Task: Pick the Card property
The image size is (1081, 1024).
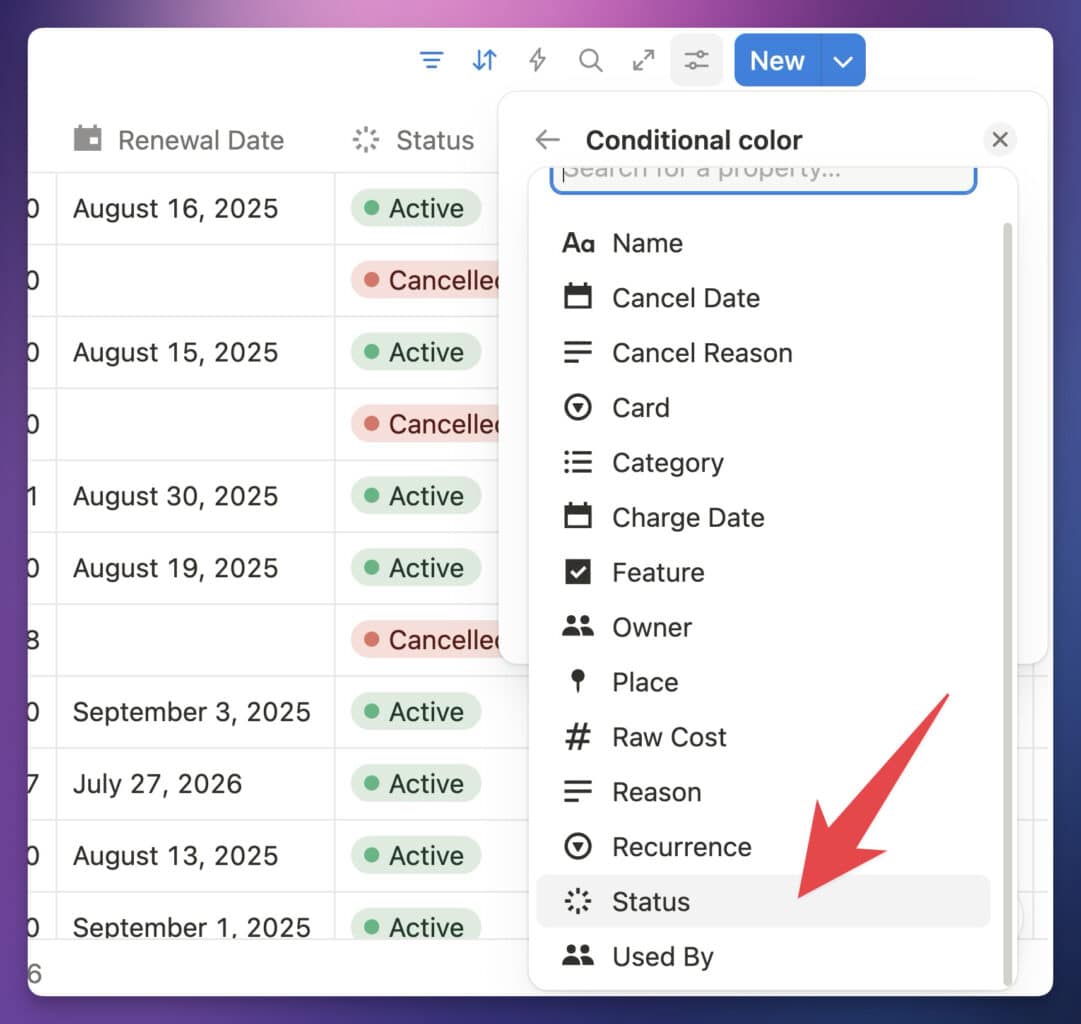Action: pyautogui.click(x=763, y=408)
